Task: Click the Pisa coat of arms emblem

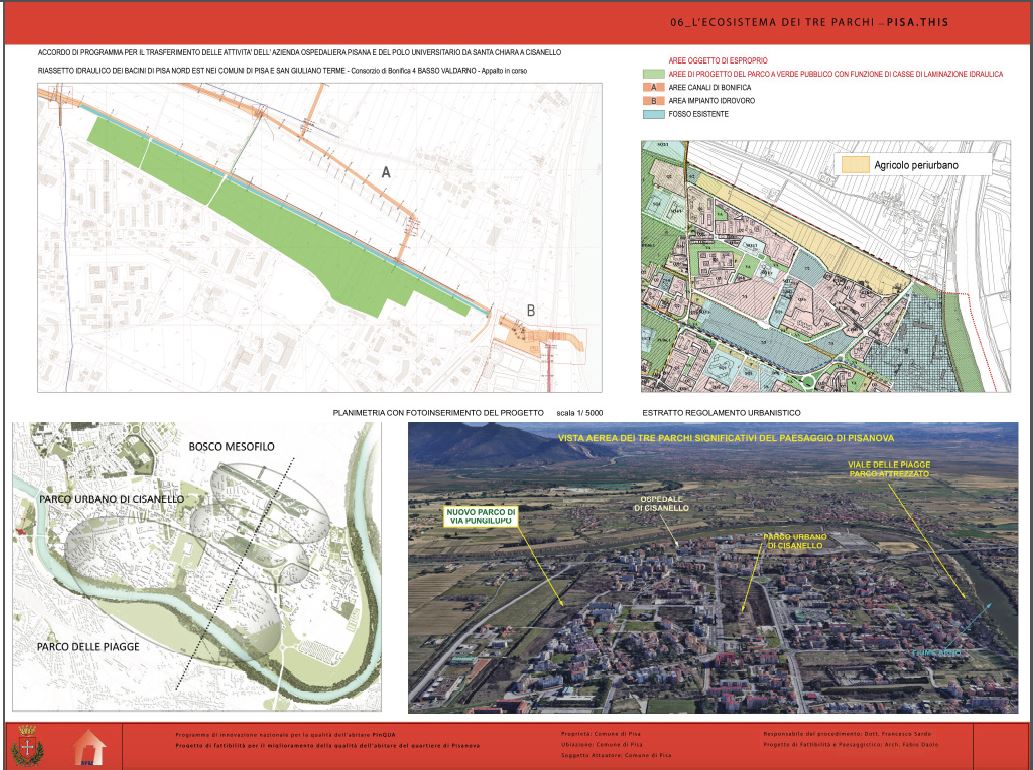Action: [25, 746]
